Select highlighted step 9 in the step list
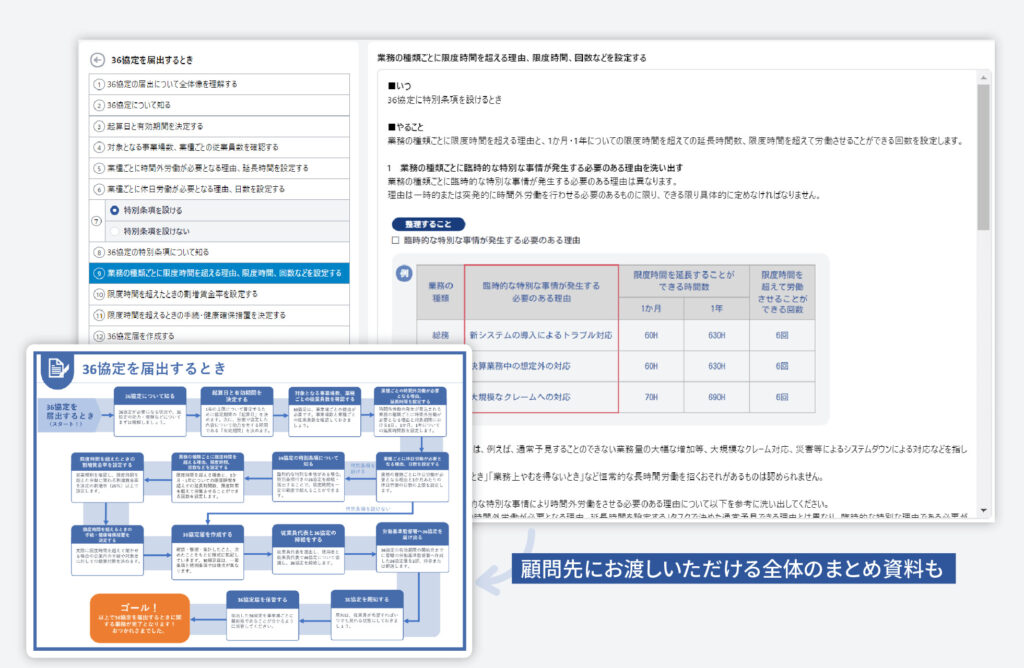 (220, 273)
